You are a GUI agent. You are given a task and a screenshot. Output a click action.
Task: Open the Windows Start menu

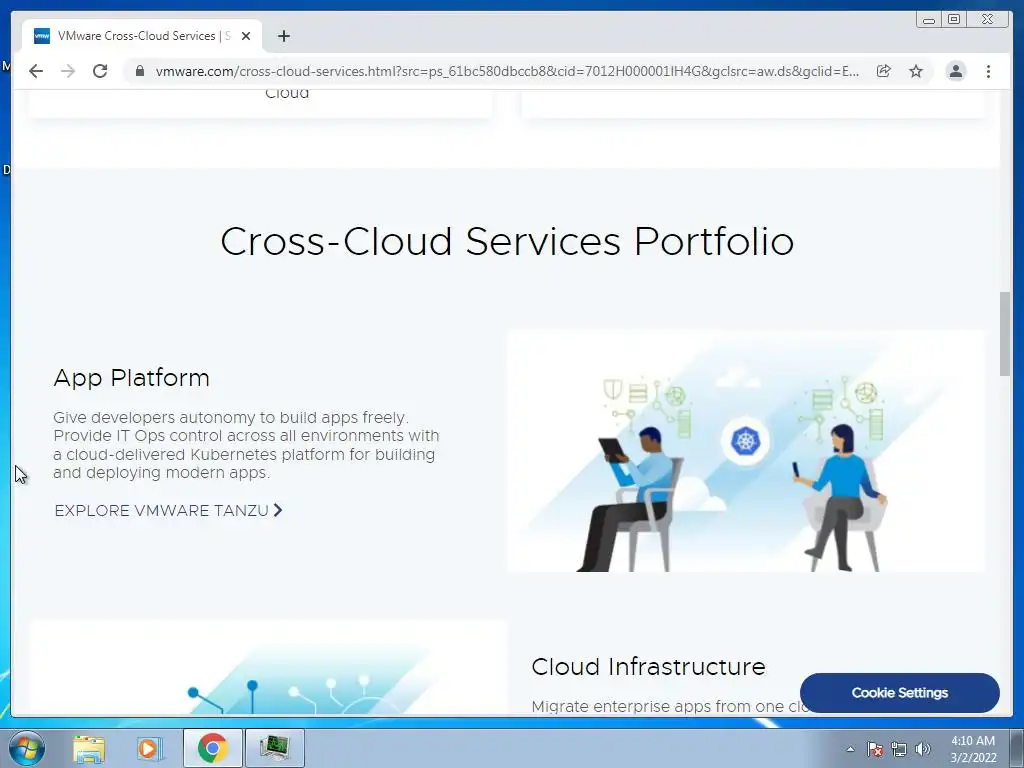click(27, 748)
